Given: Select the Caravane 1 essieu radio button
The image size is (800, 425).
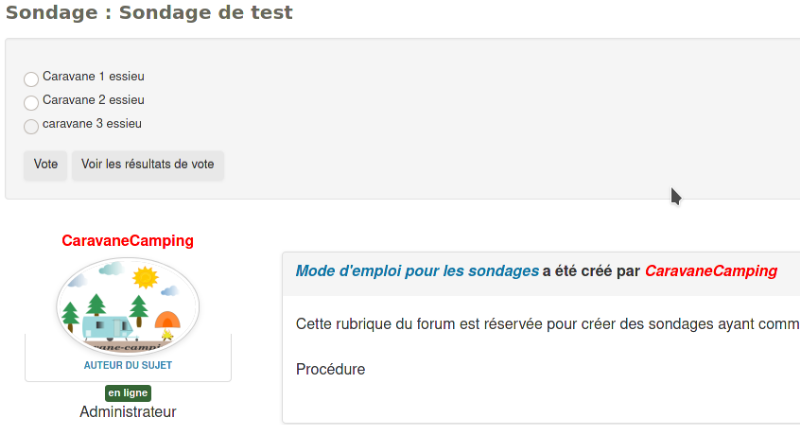Looking at the screenshot, I should click(x=31, y=79).
